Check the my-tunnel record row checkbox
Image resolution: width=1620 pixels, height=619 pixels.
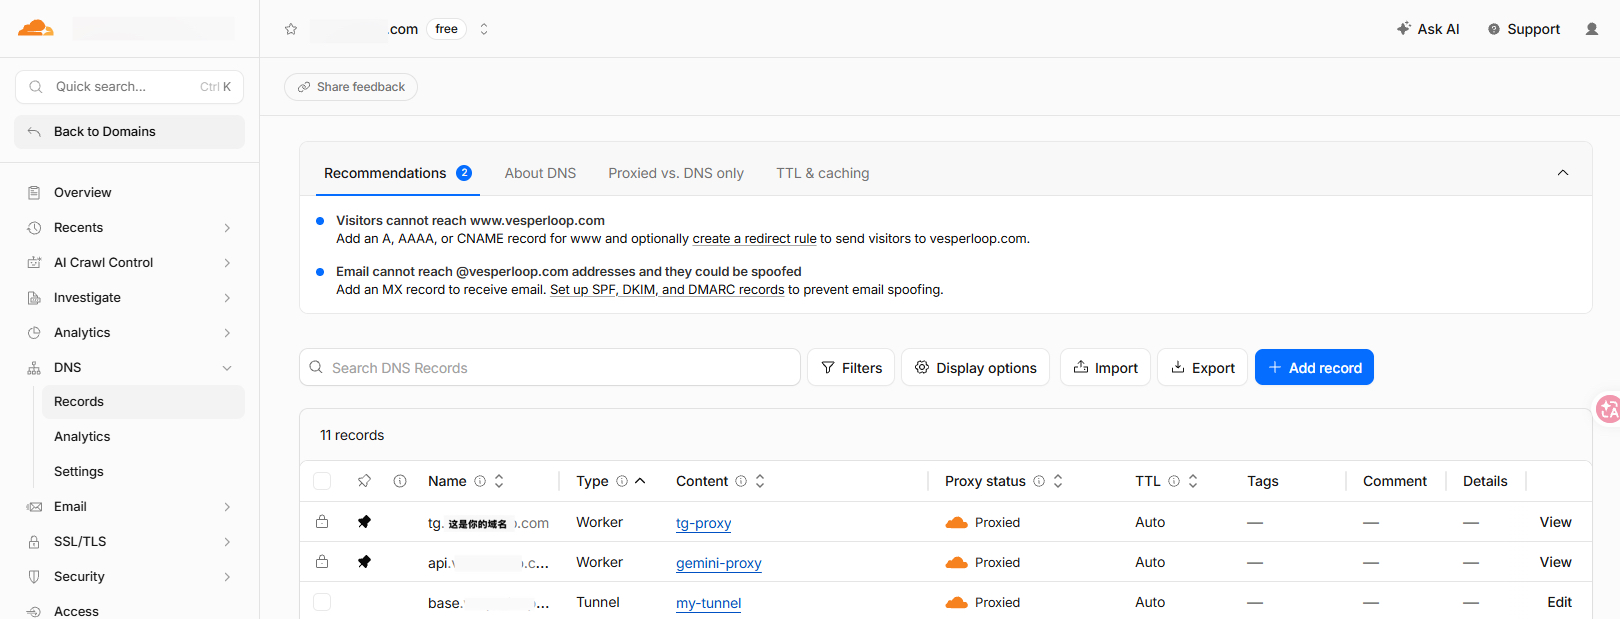coord(322,602)
